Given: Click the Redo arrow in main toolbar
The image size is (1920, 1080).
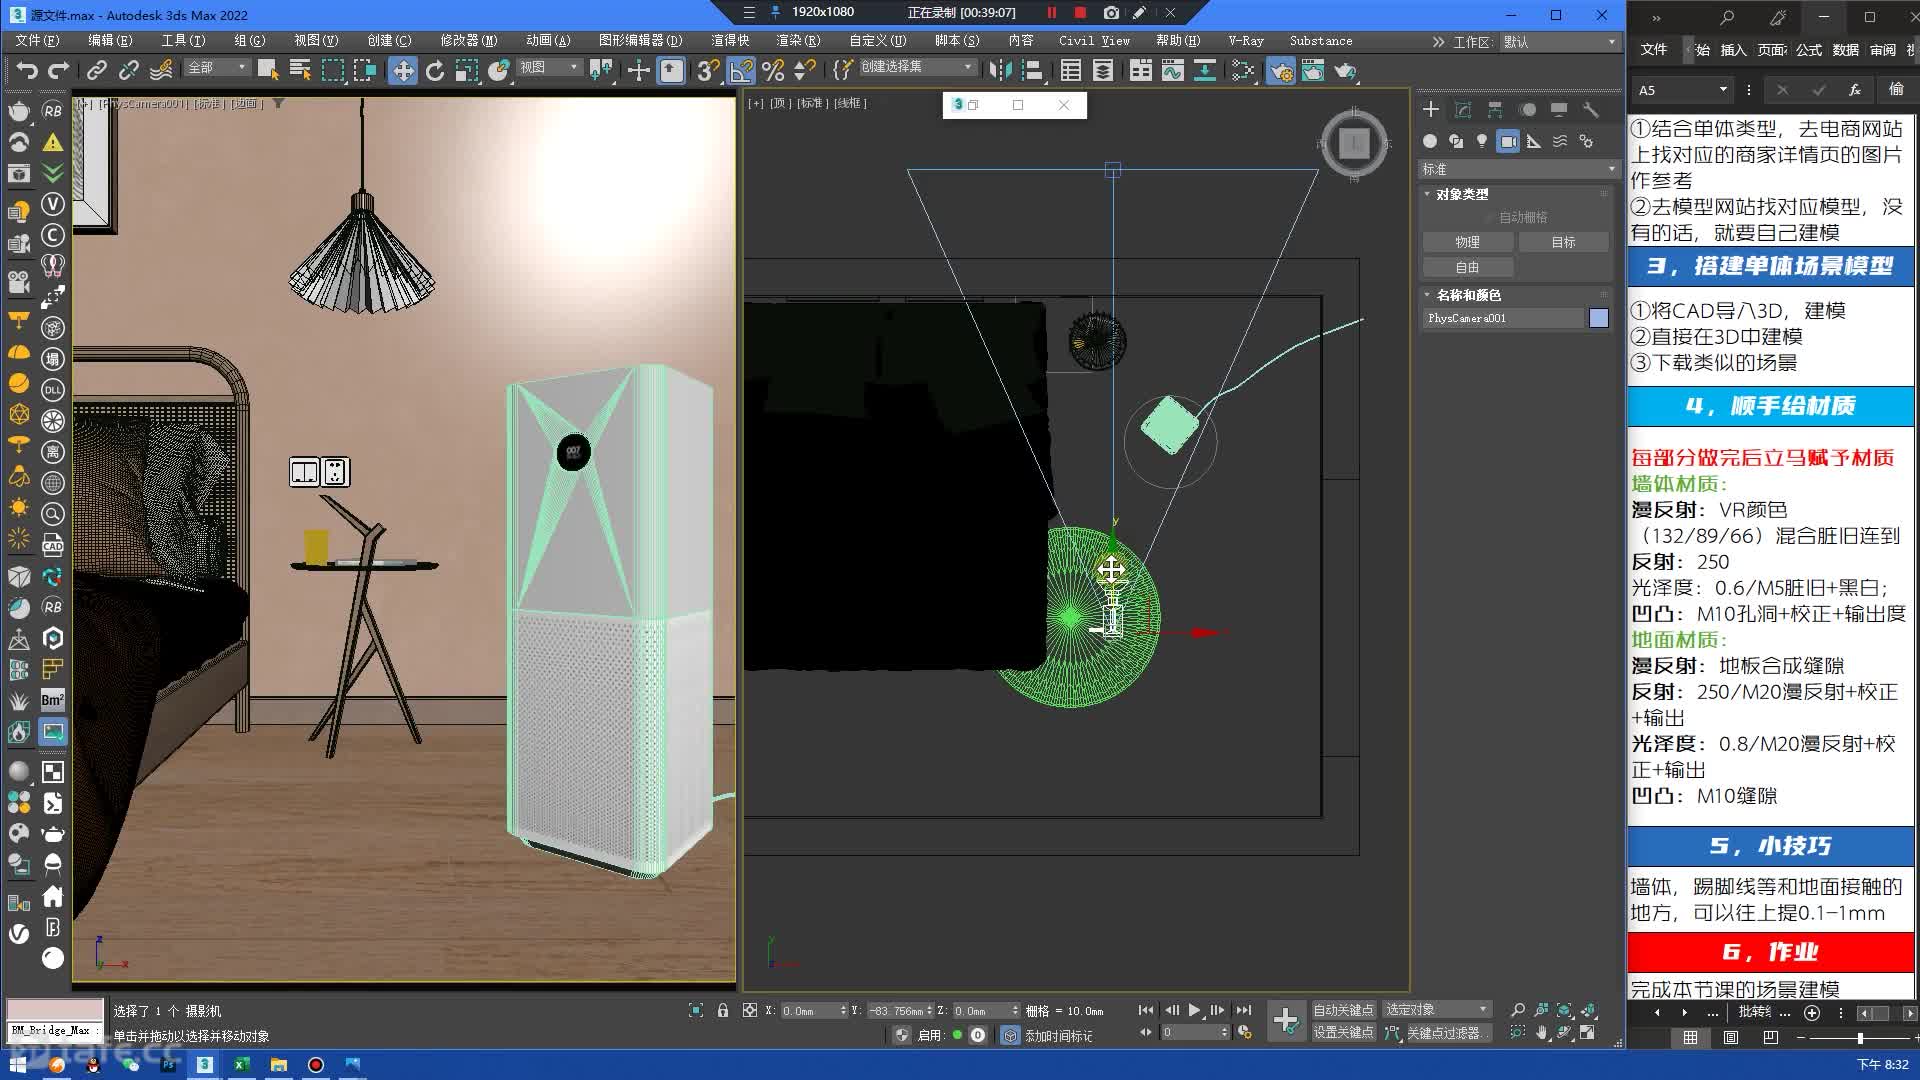Looking at the screenshot, I should point(59,70).
